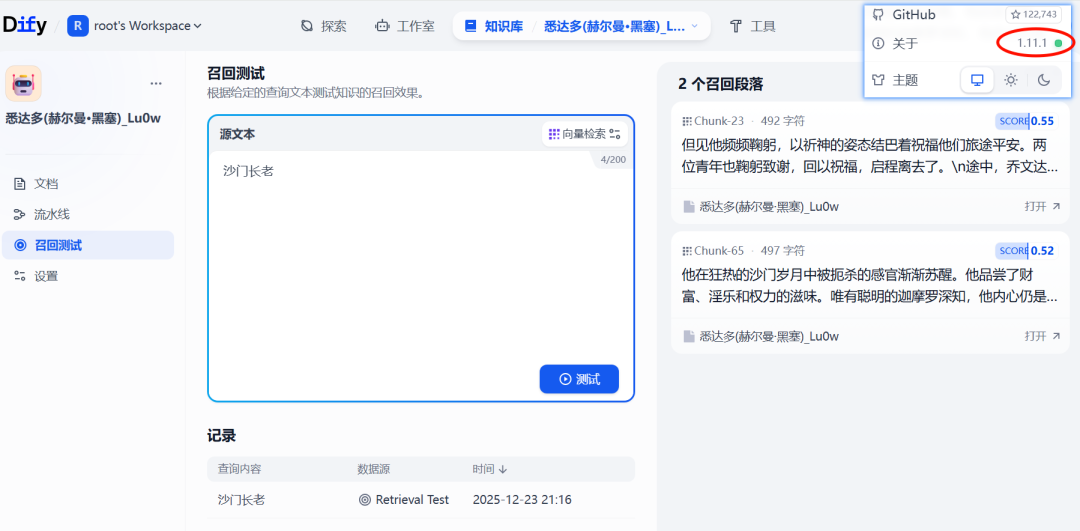Select the dark theme moon icon

[x=1043, y=80]
